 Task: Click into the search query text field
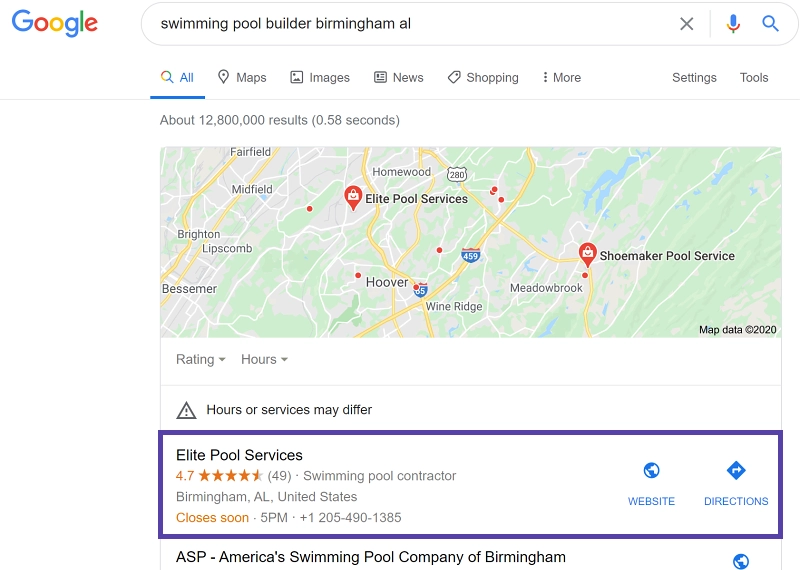[x=400, y=24]
